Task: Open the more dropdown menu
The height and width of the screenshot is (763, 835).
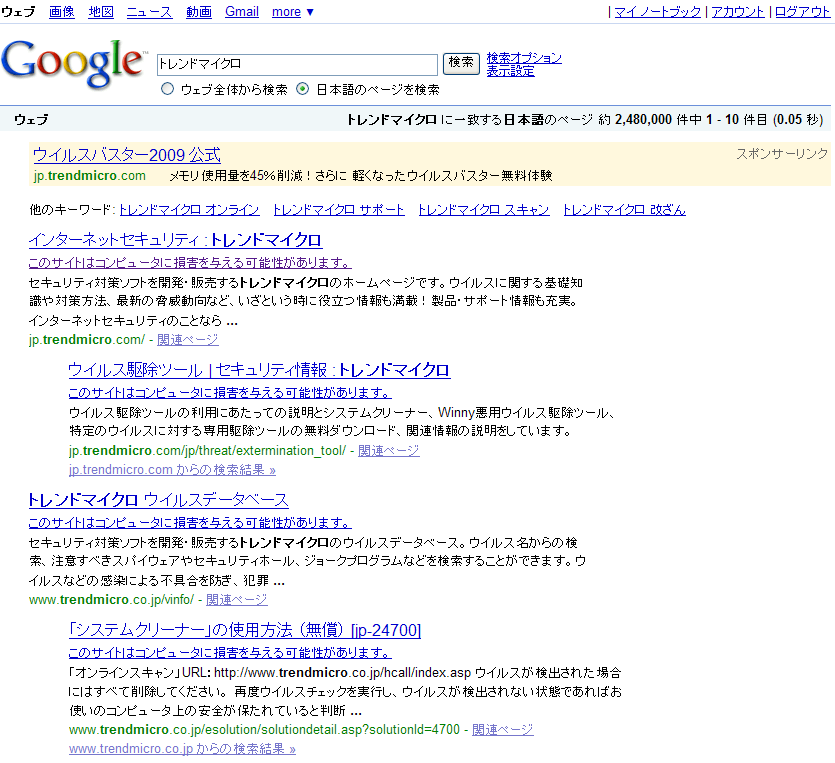Action: click(x=293, y=12)
